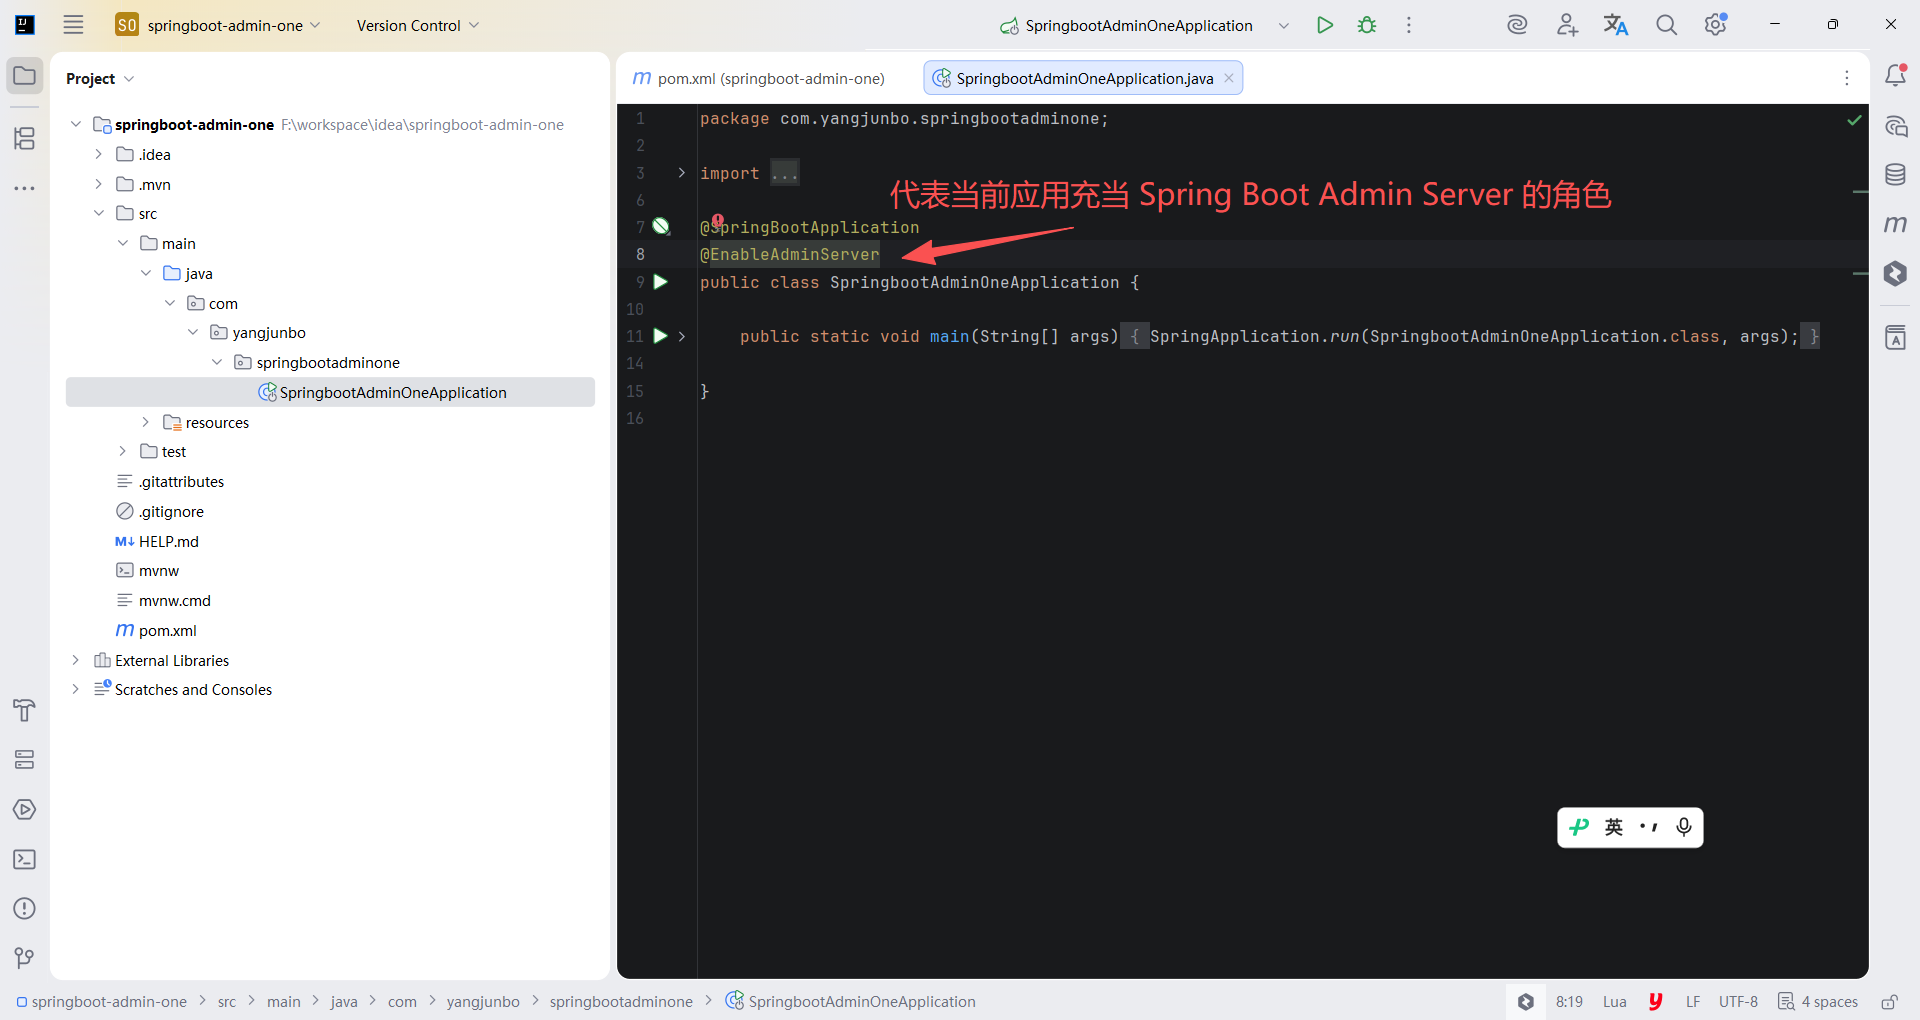
Task: Open the Database tool window icon
Action: point(1895,175)
